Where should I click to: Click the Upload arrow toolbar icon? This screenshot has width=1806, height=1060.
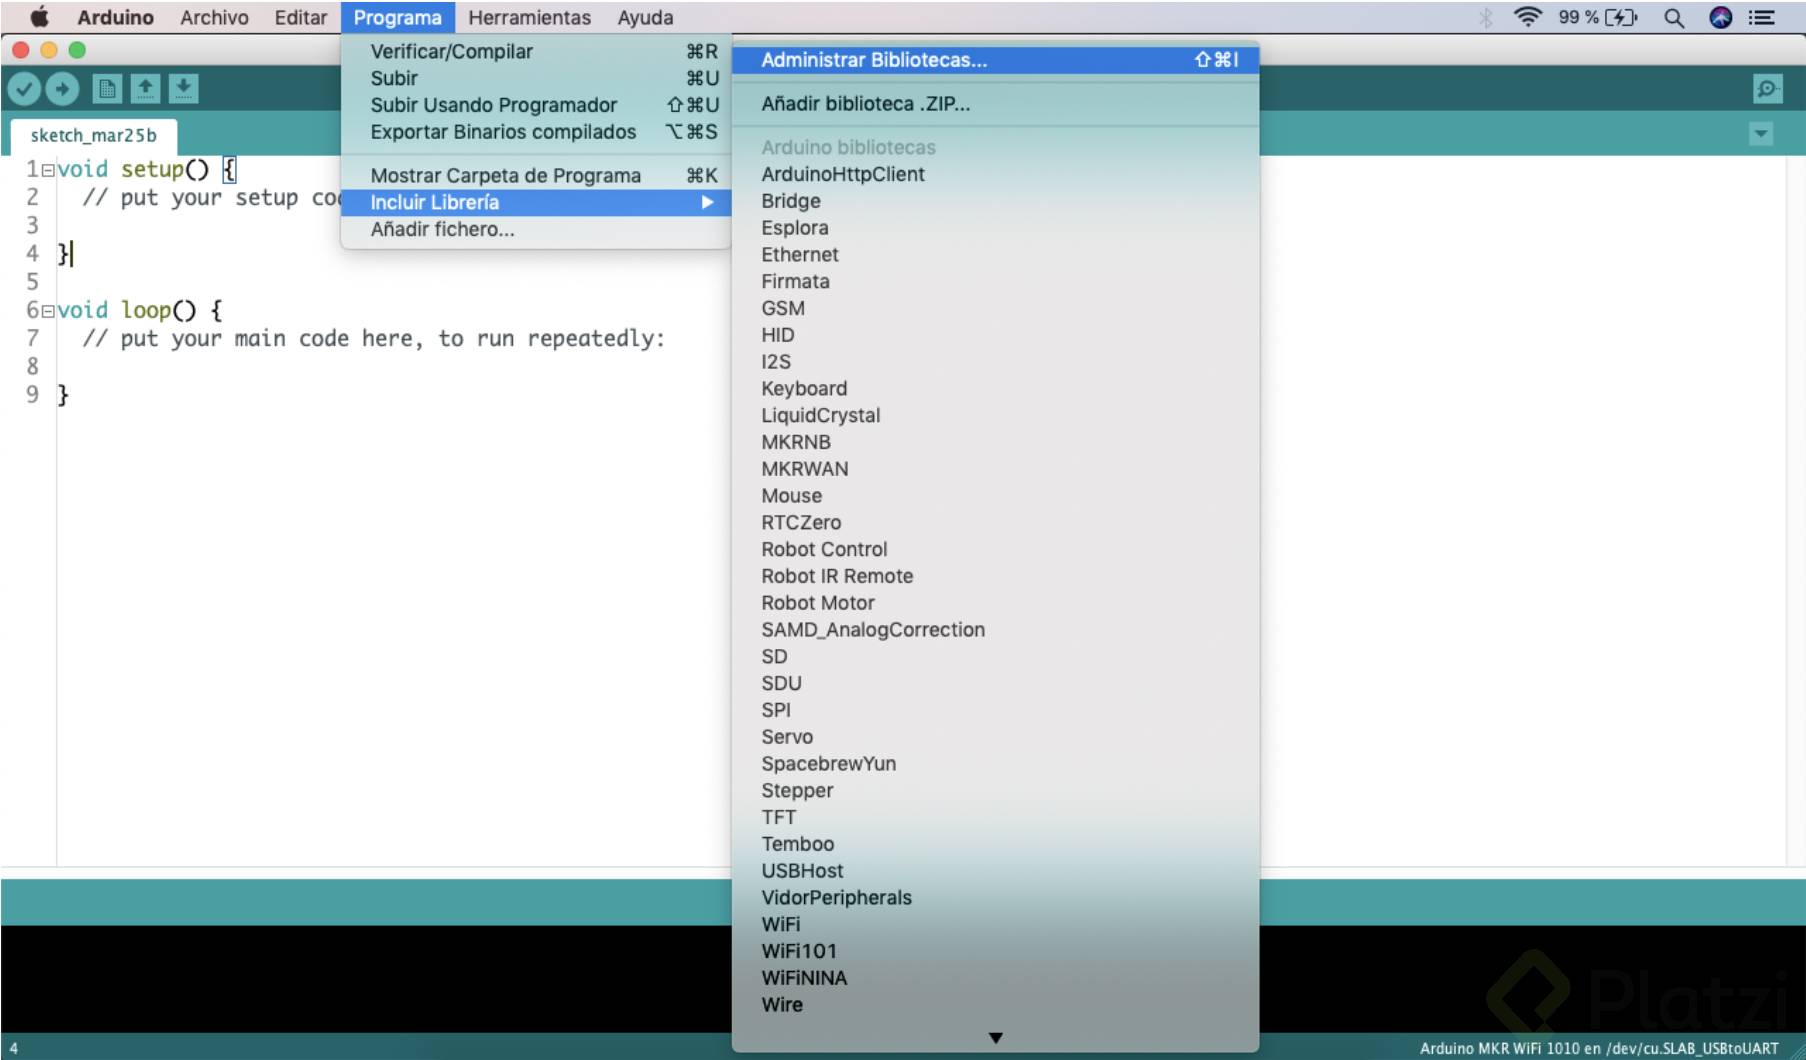(x=62, y=89)
